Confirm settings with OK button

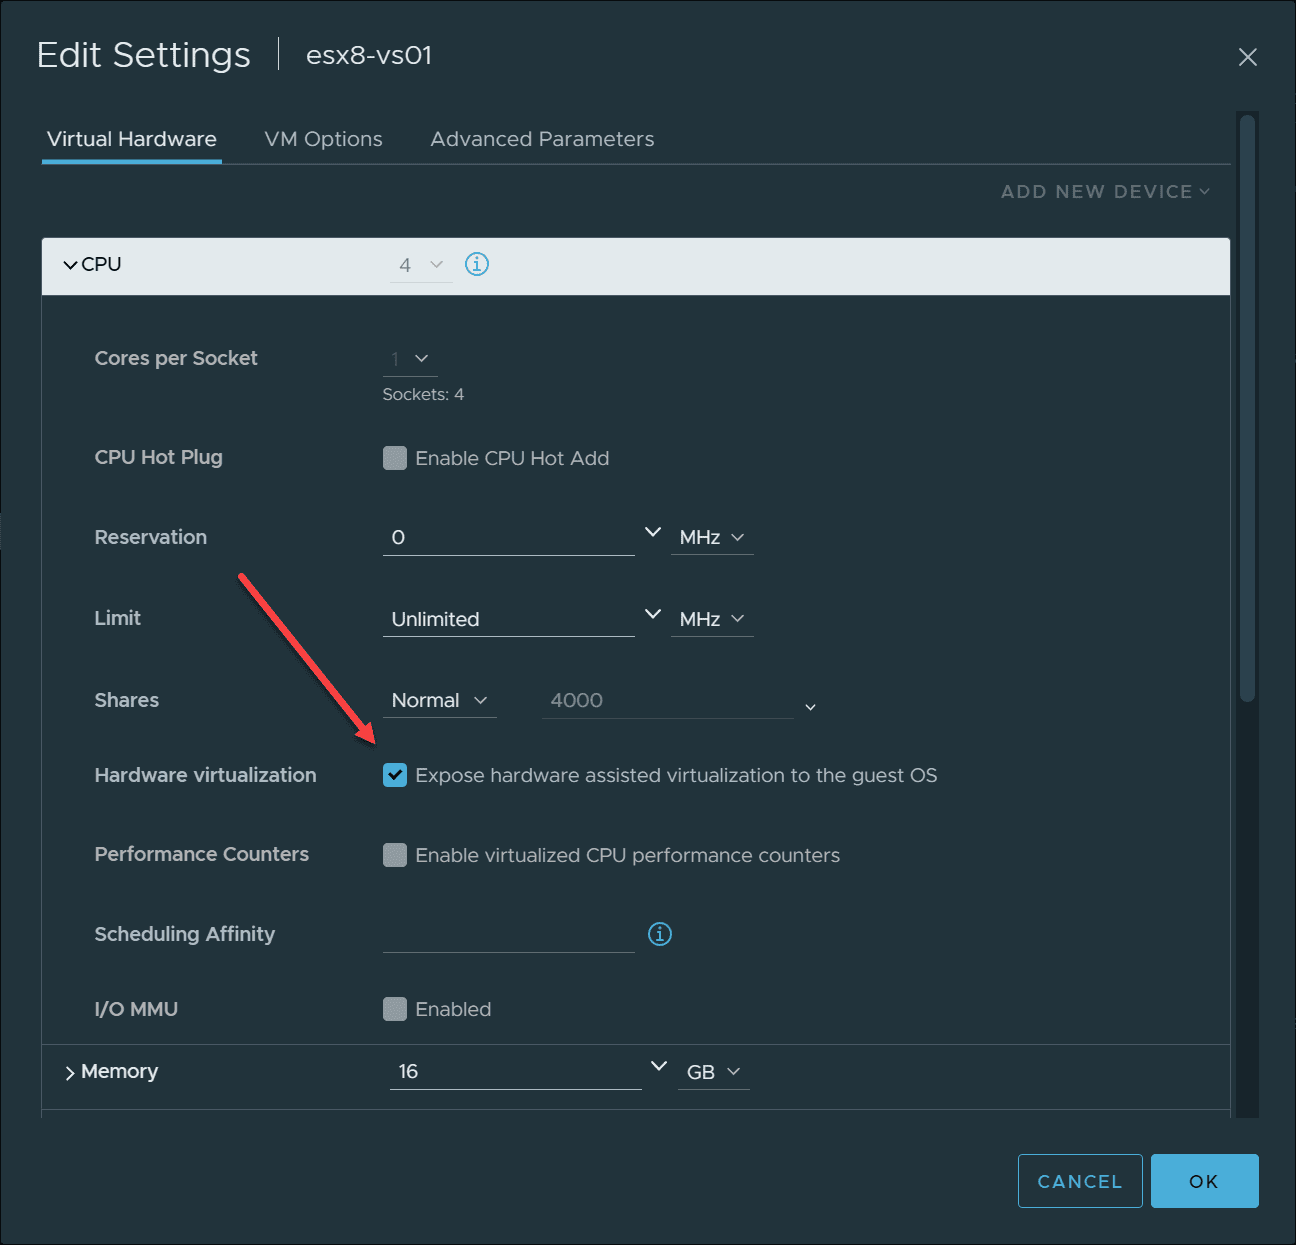pyautogui.click(x=1204, y=1181)
